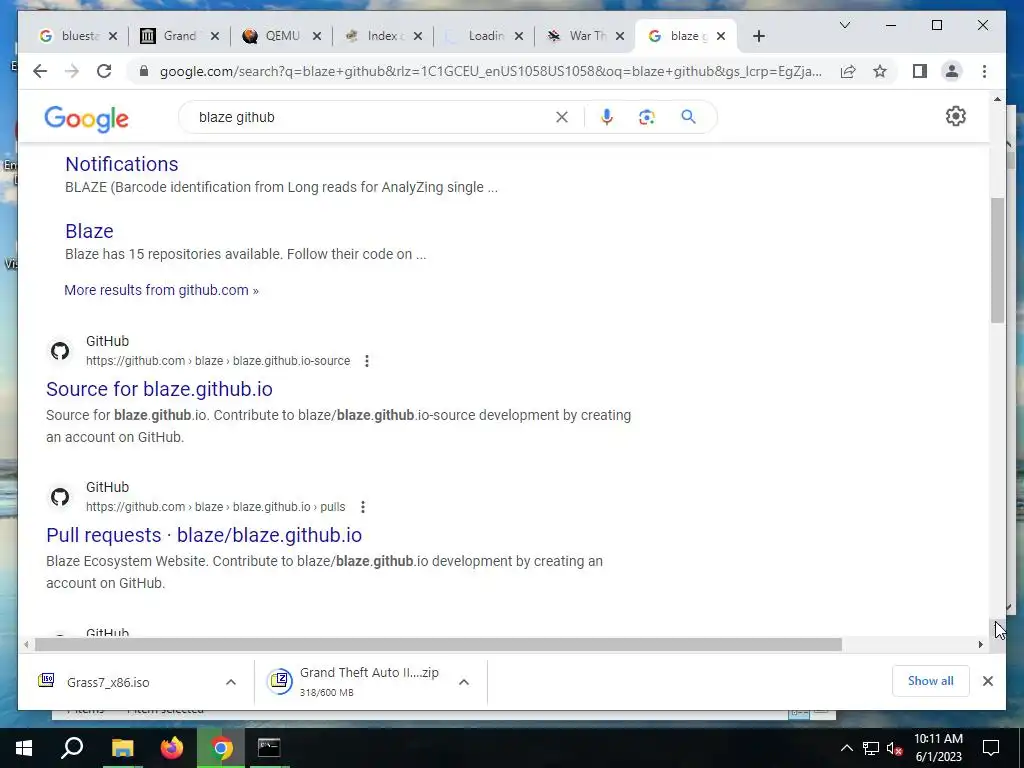Open the Chrome profile avatar
The image size is (1024, 768).
tap(952, 71)
